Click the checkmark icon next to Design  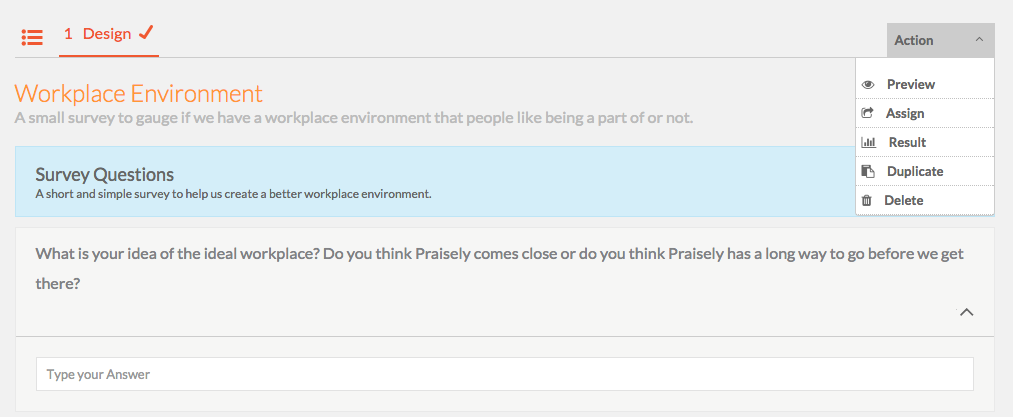pos(146,32)
